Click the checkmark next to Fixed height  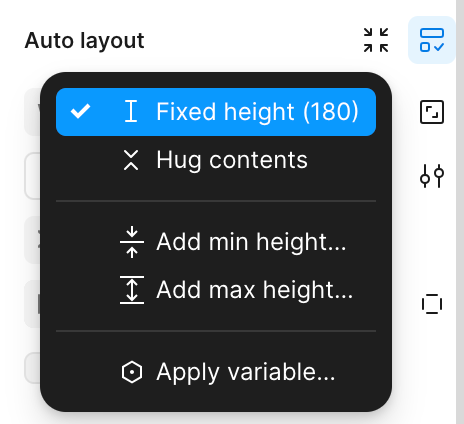pyautogui.click(x=80, y=111)
